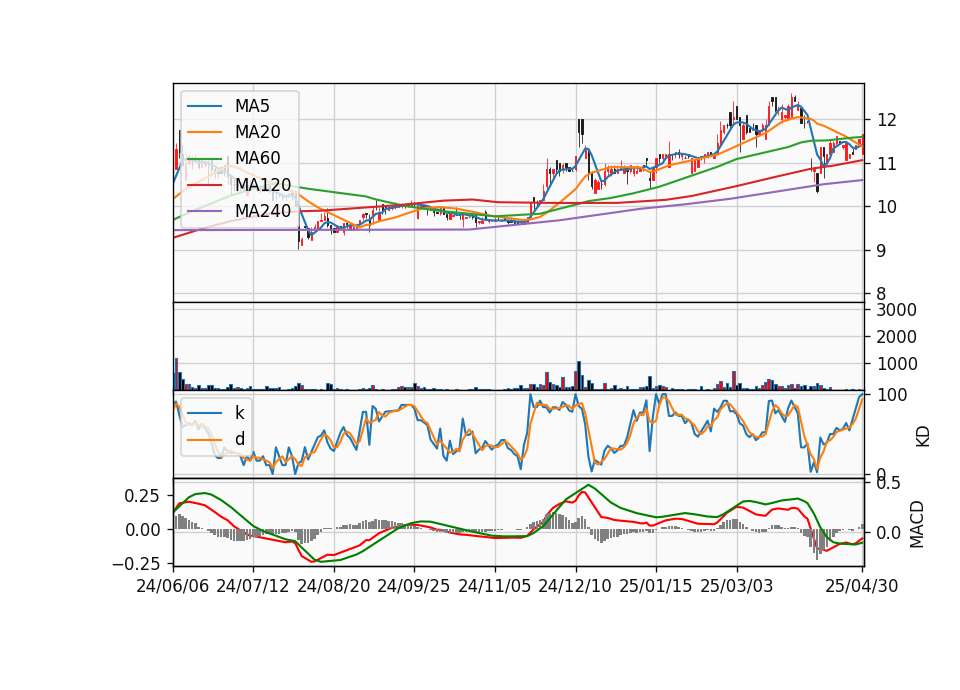
Task: Click the volume axis value 3000
Action: pos(896,310)
